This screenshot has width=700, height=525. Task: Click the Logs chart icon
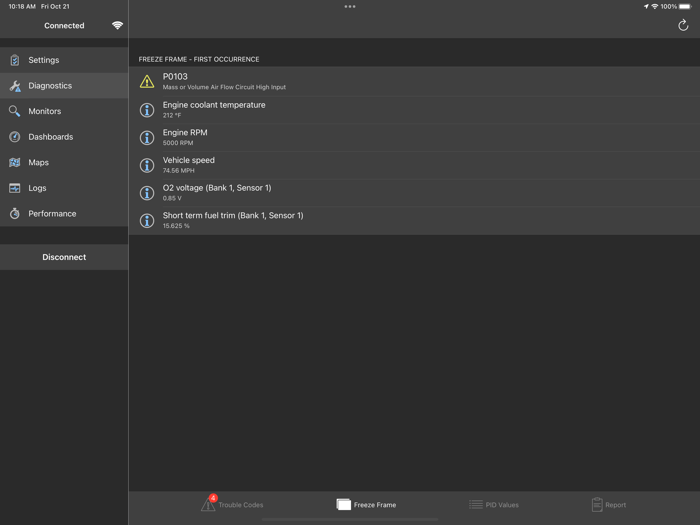point(15,188)
